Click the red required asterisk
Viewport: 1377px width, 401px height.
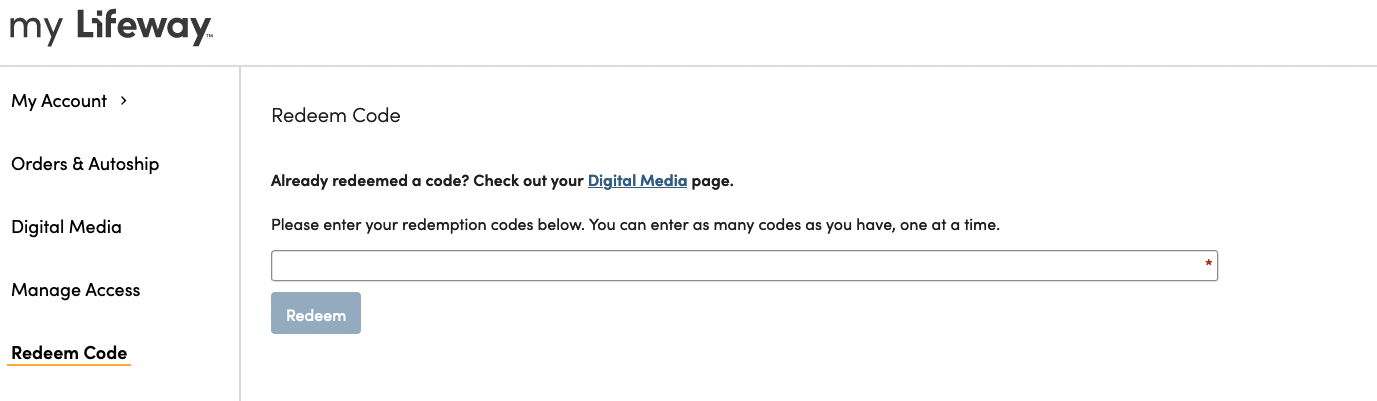click(x=1208, y=264)
